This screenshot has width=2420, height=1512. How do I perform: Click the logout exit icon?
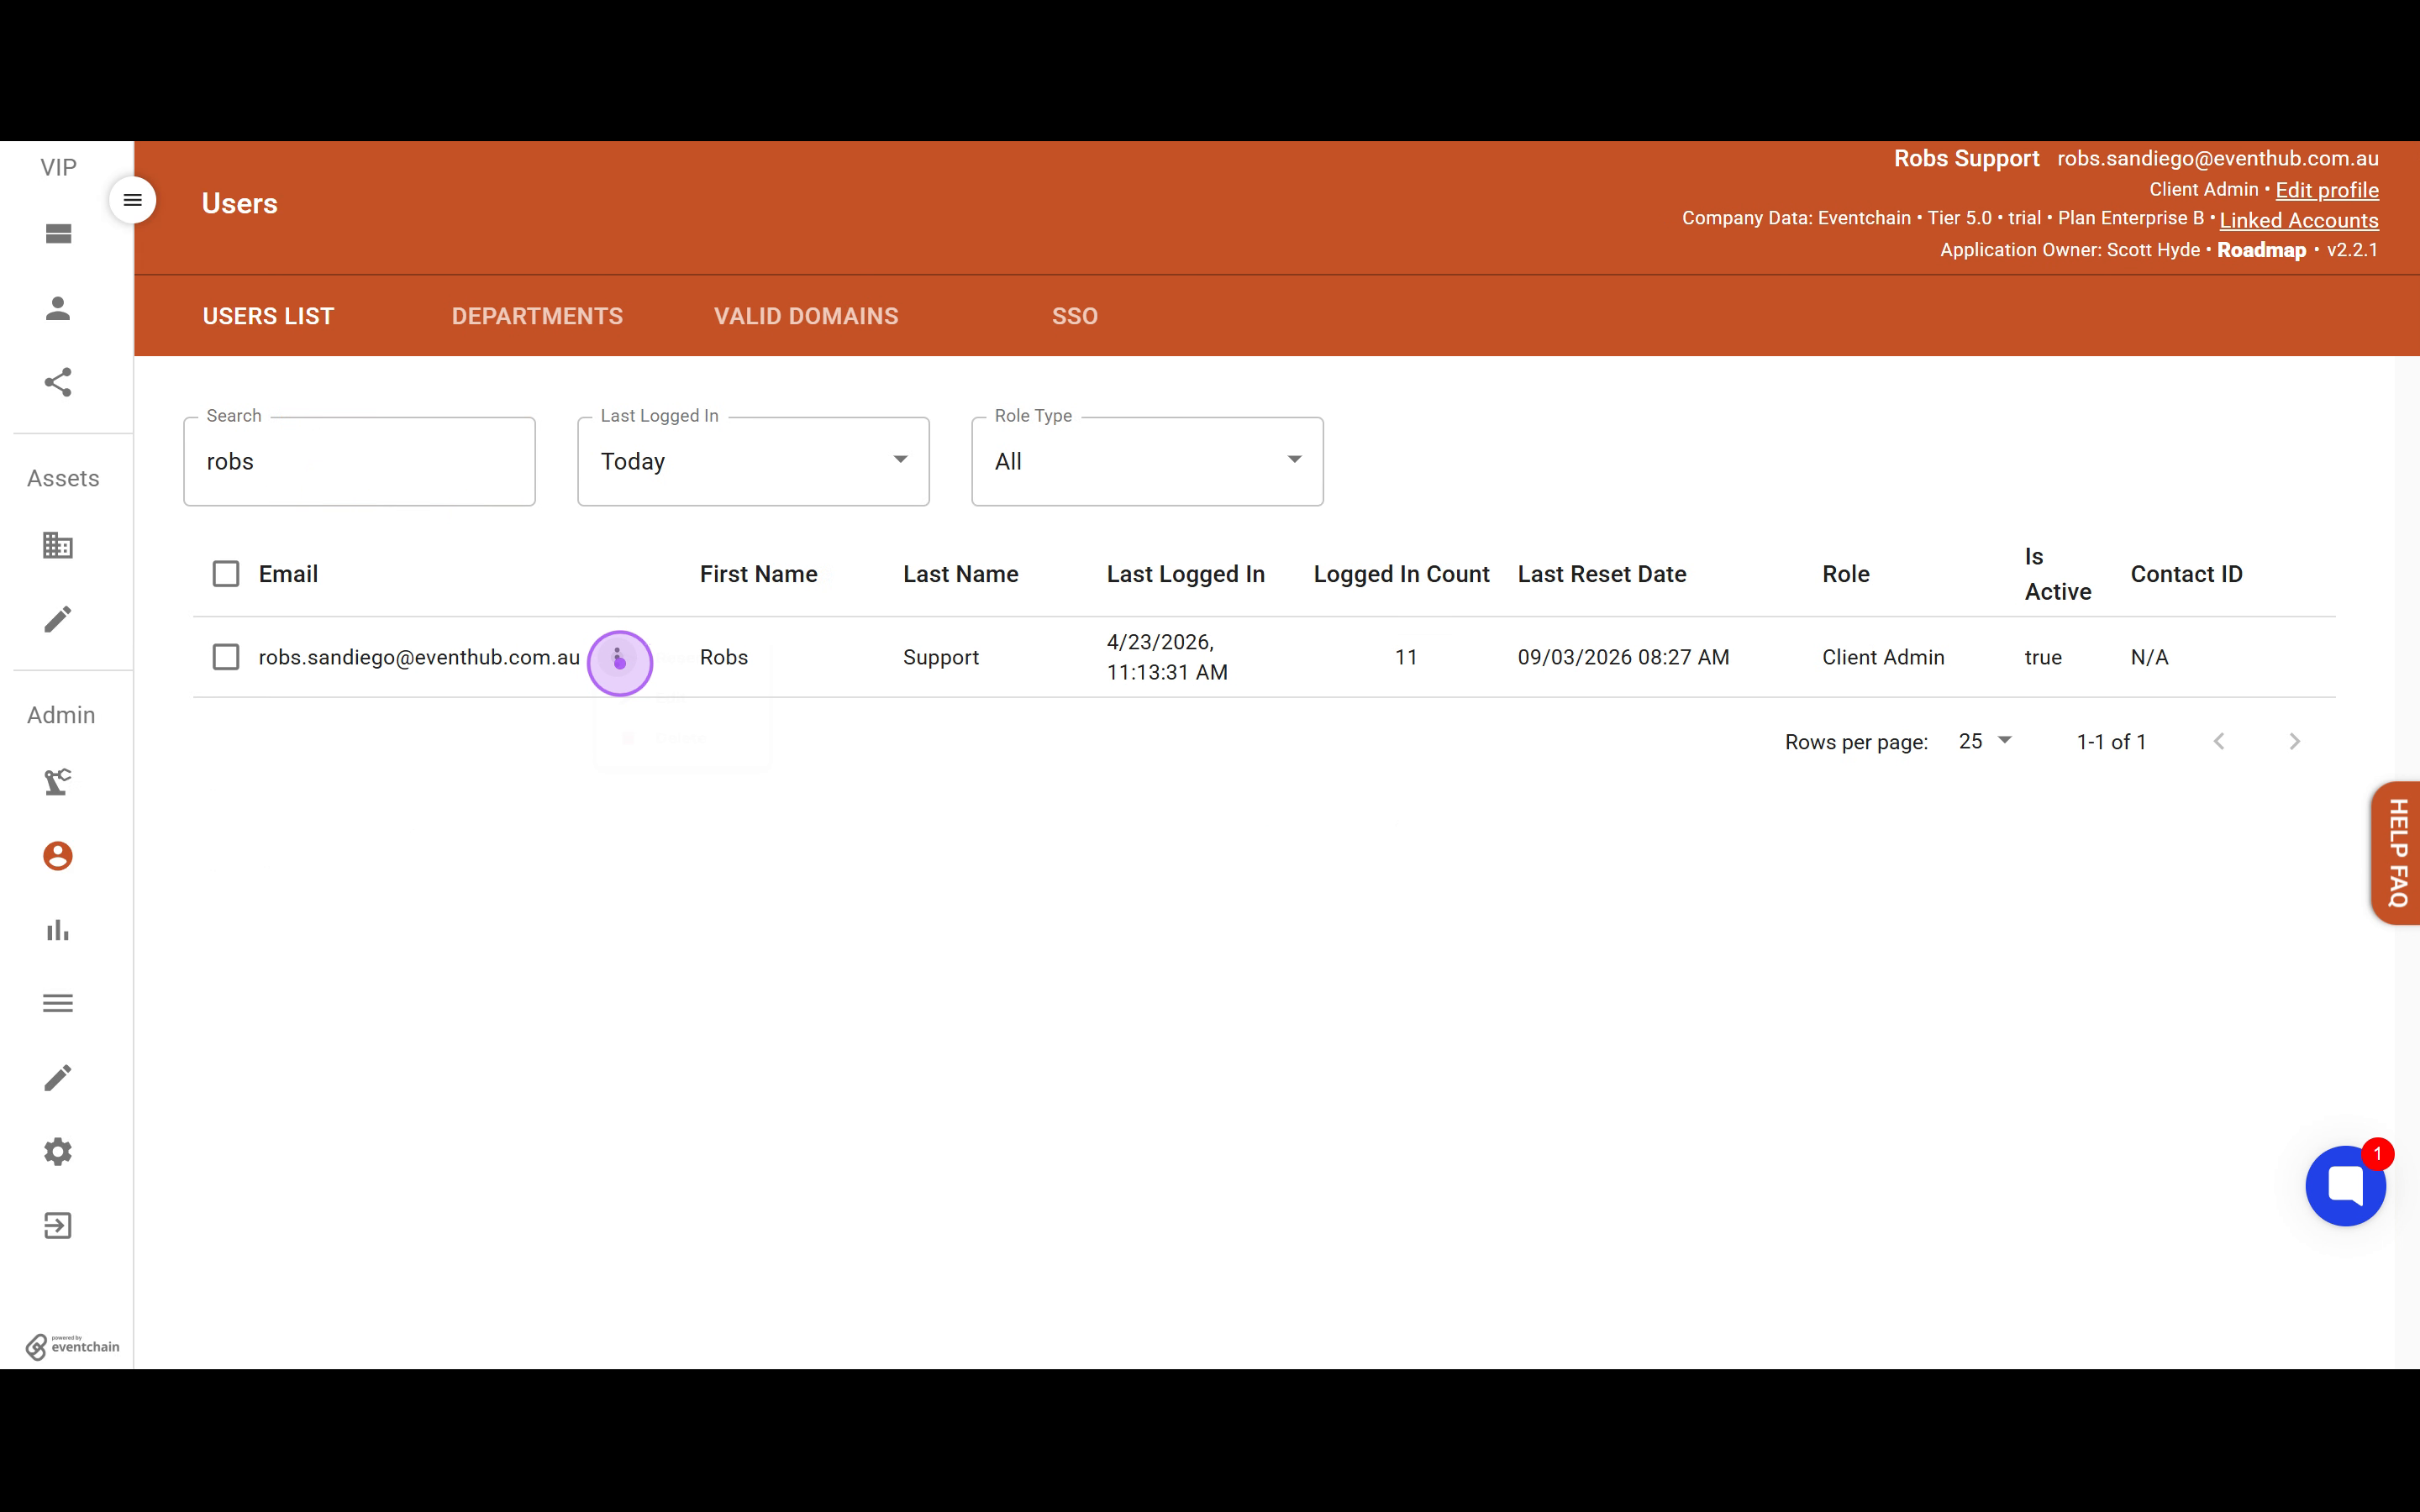pos(58,1225)
